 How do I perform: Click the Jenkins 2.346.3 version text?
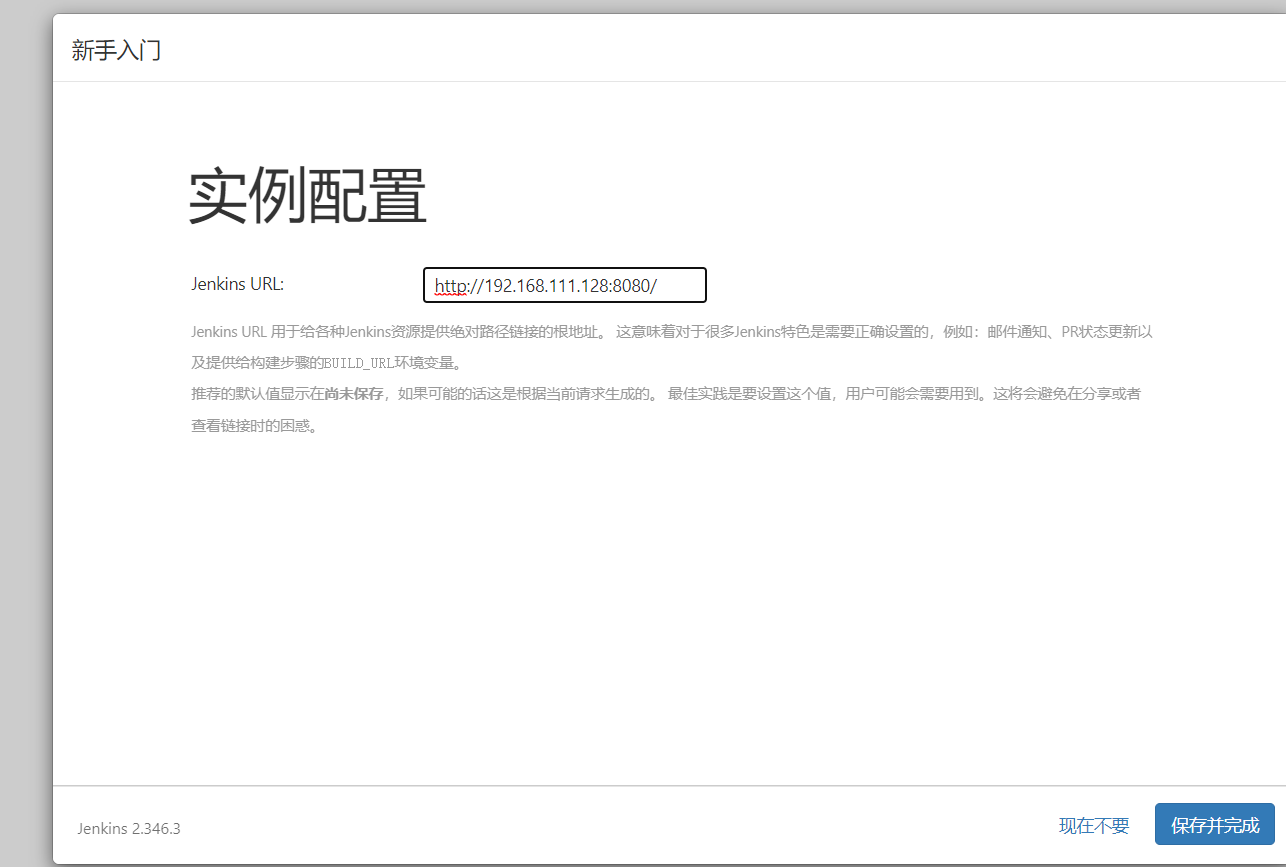(x=129, y=828)
